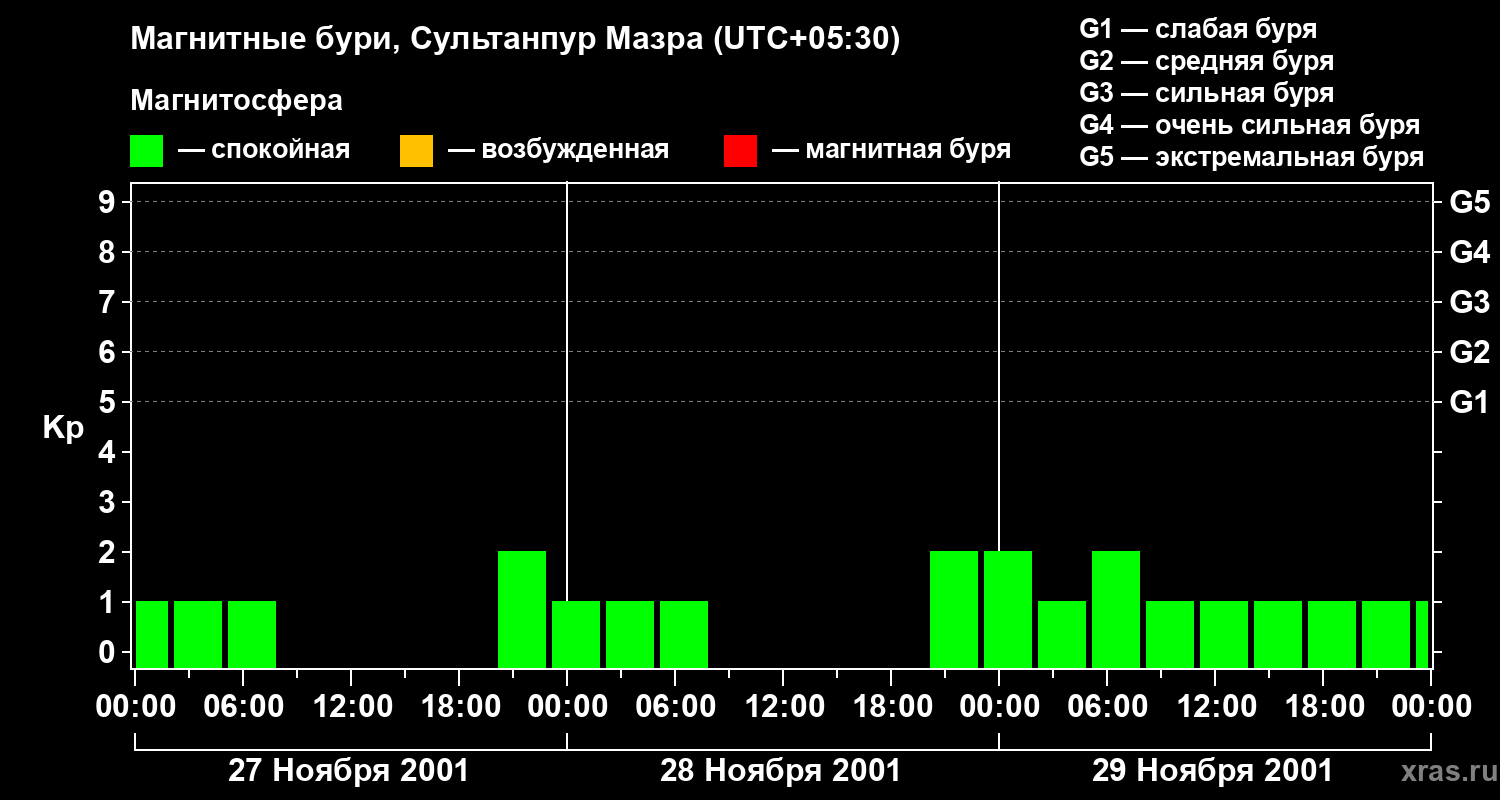Select the 'G3 — сильная буря' legend line
This screenshot has width=1500, height=800.
(1207, 93)
